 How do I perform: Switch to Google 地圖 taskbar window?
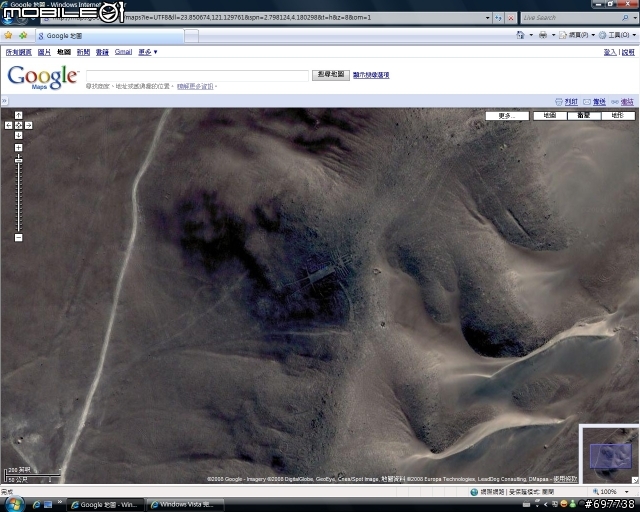click(105, 505)
